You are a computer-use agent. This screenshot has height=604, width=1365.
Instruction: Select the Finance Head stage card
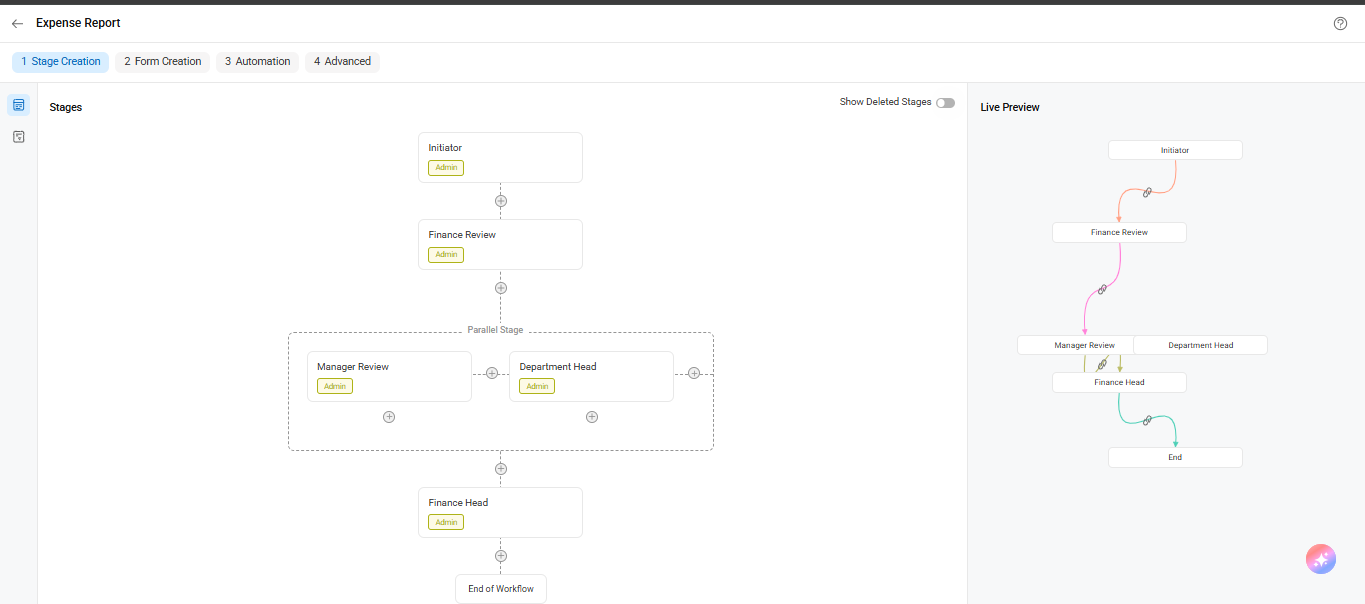point(500,513)
